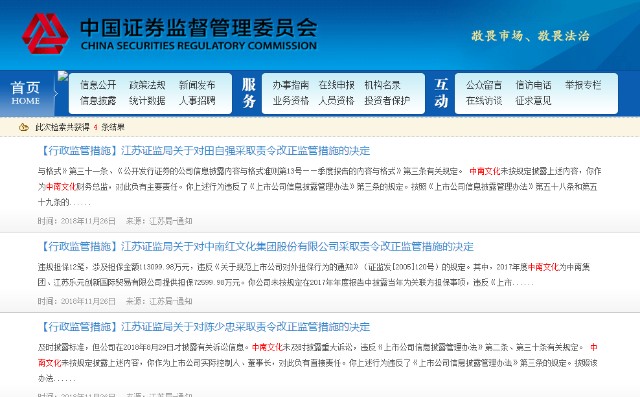This screenshot has height=397, width=640.
Task: Open 信息公开 in the navigation menu
Action: (x=98, y=85)
